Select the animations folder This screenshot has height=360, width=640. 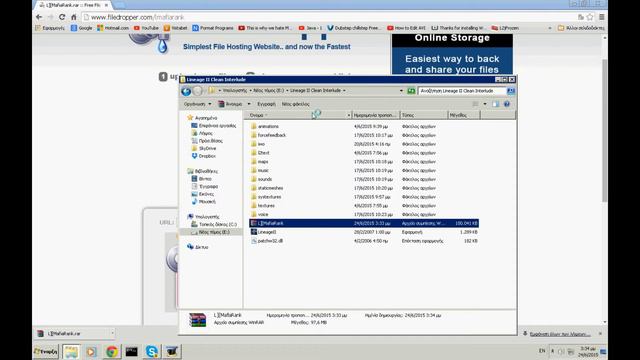268,127
